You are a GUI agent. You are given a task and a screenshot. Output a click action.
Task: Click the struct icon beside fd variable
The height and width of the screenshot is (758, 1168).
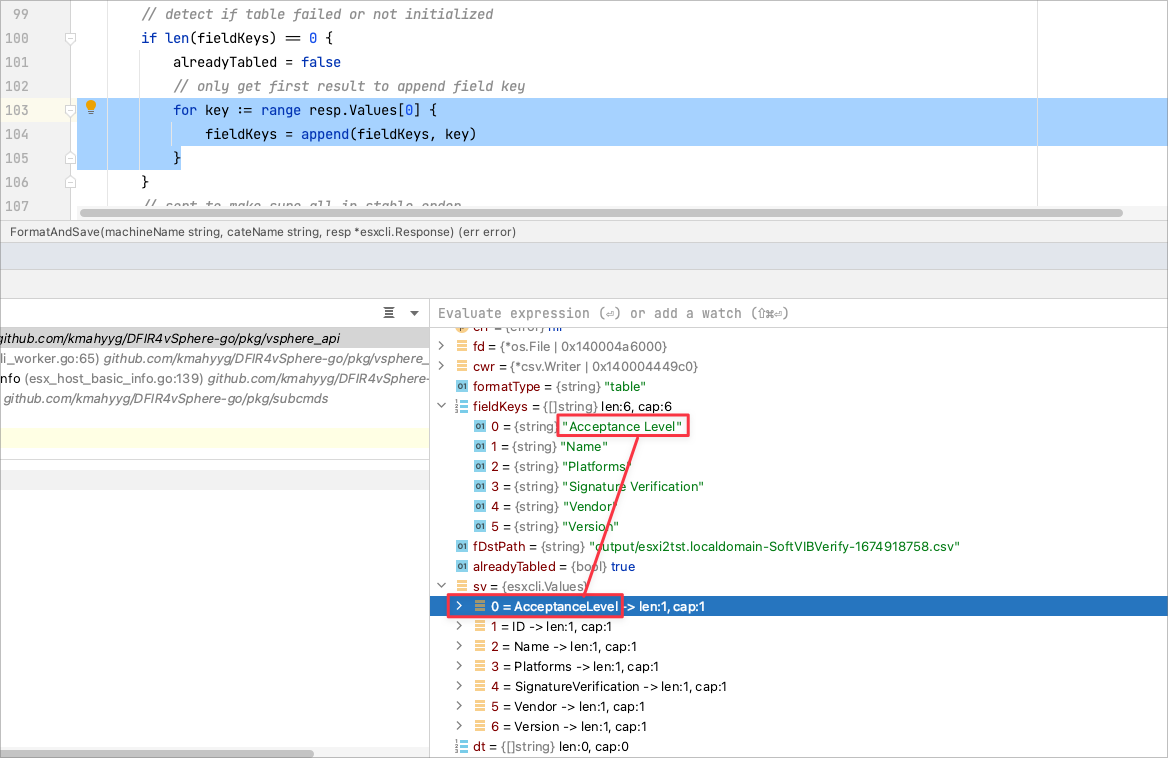462,346
